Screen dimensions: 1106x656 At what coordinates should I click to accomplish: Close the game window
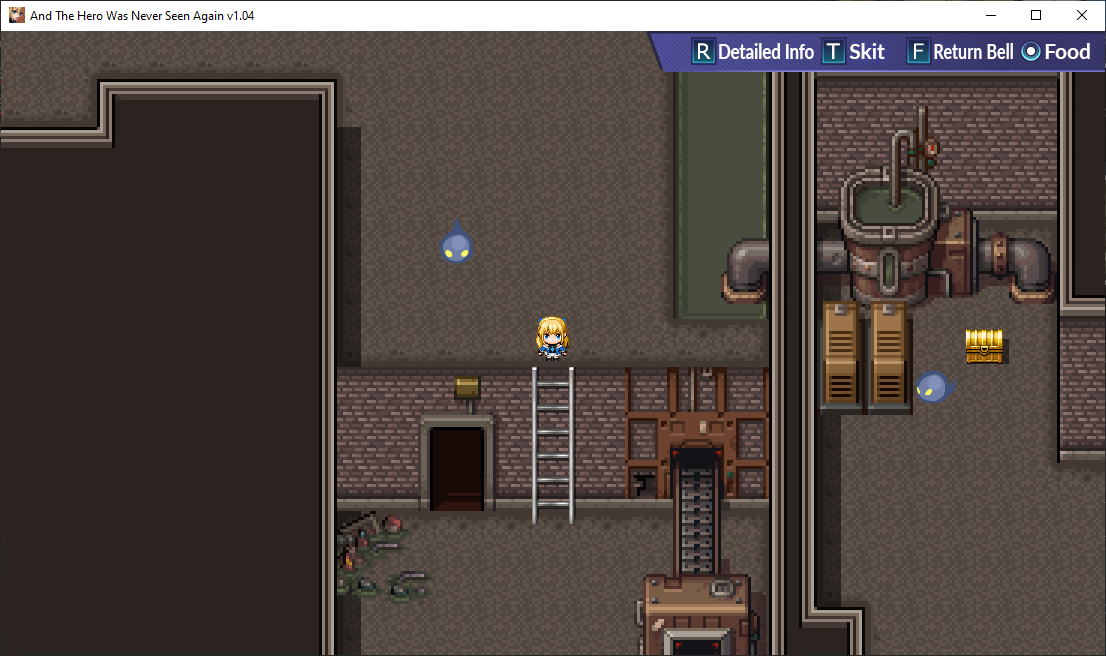coord(1082,16)
